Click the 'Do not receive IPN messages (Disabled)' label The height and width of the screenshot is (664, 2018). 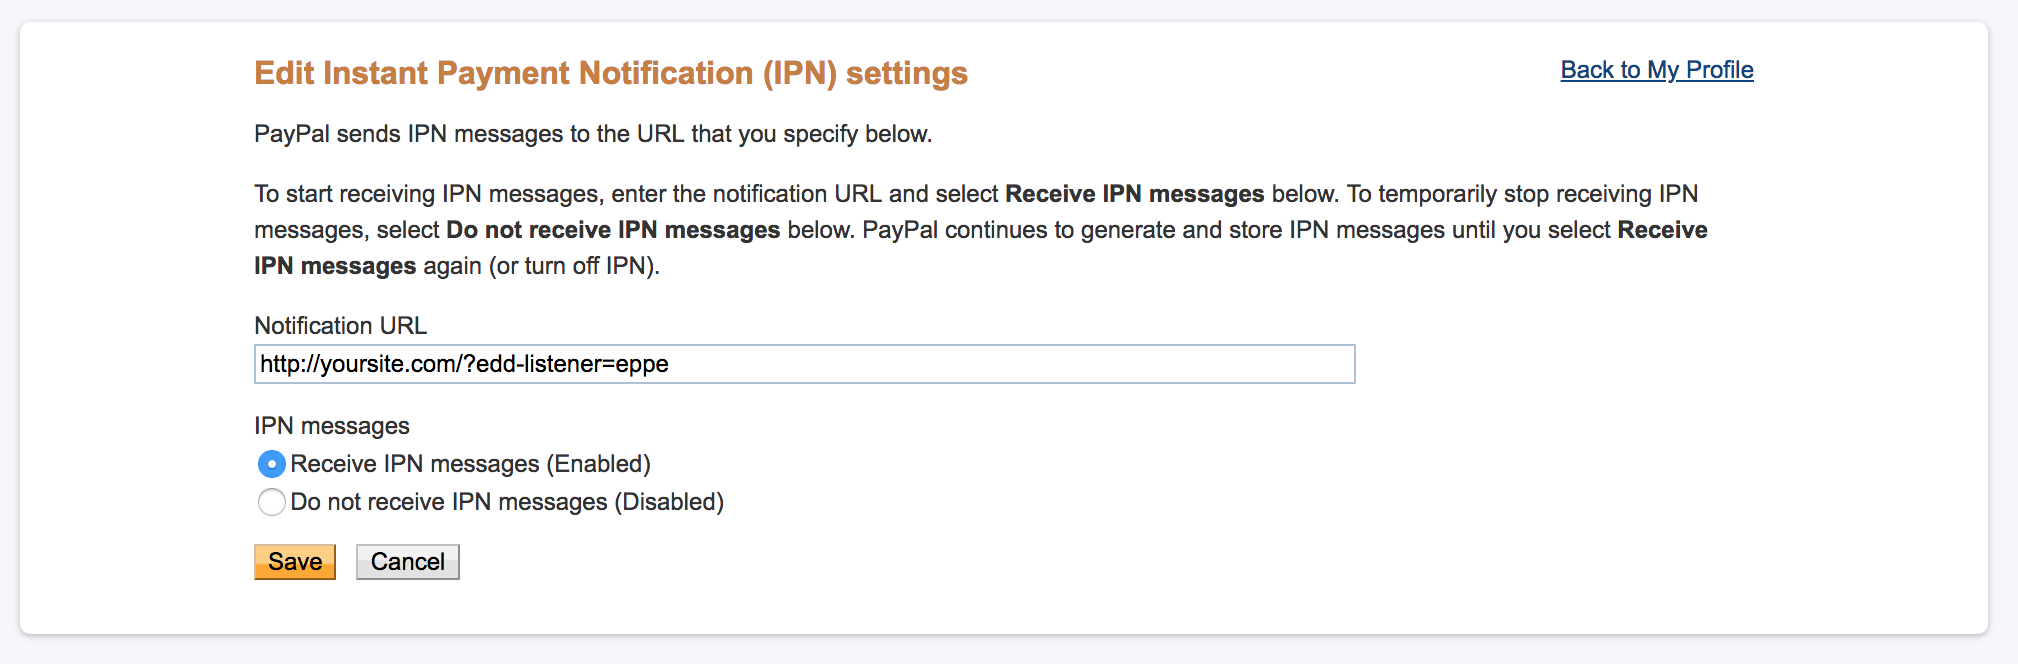[x=507, y=502]
